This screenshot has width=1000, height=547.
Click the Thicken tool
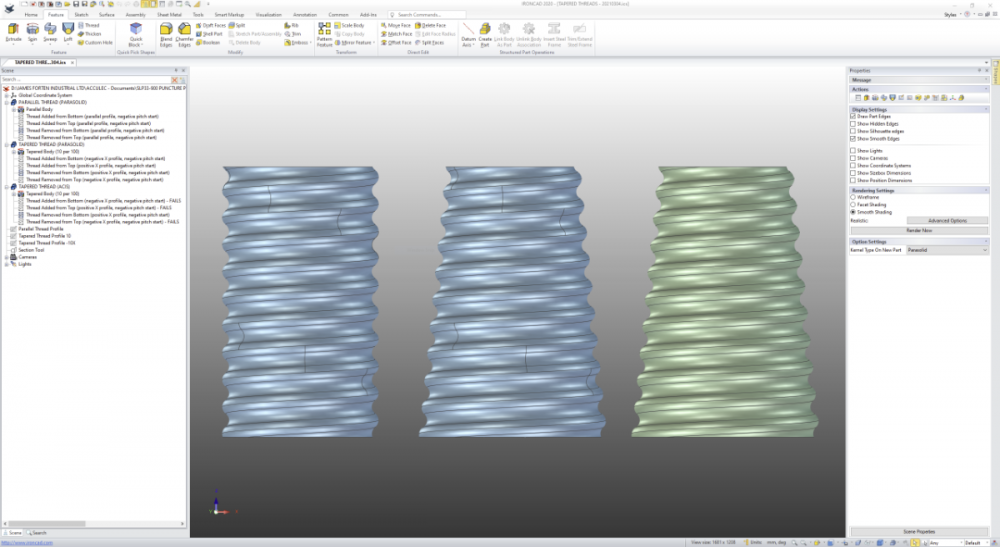point(90,34)
